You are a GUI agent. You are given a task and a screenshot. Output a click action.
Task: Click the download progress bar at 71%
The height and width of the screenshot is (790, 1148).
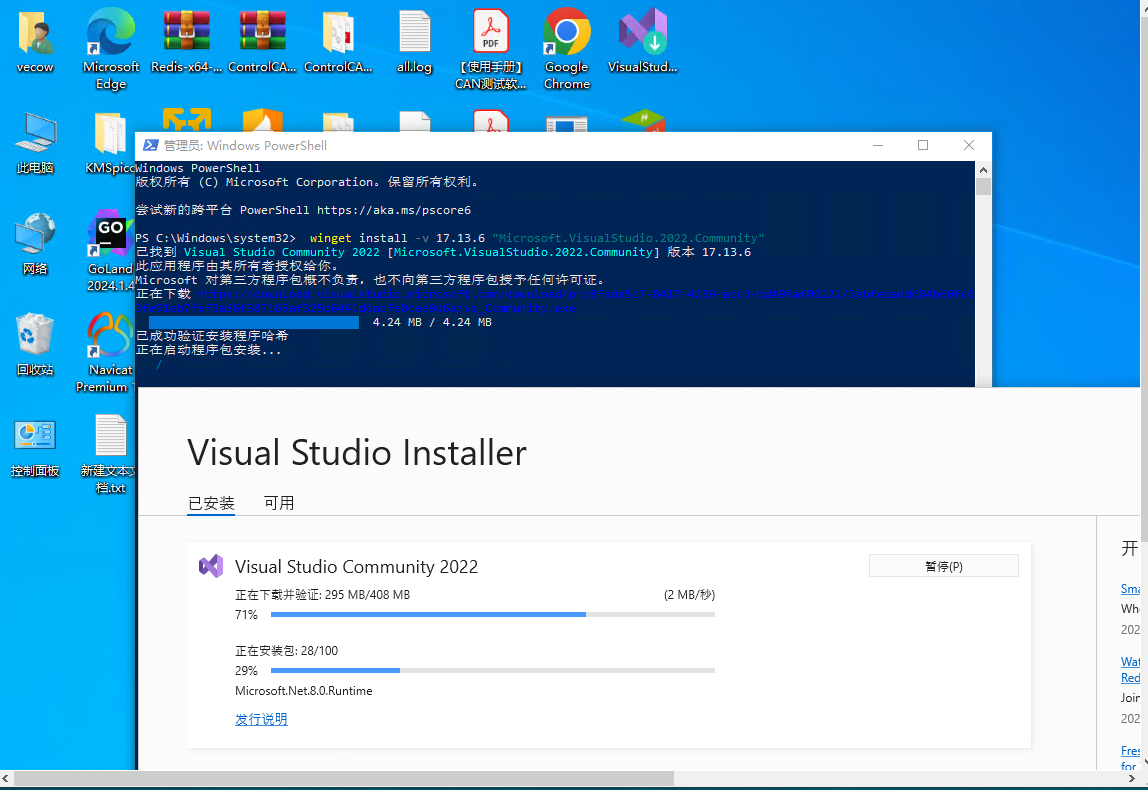point(493,614)
